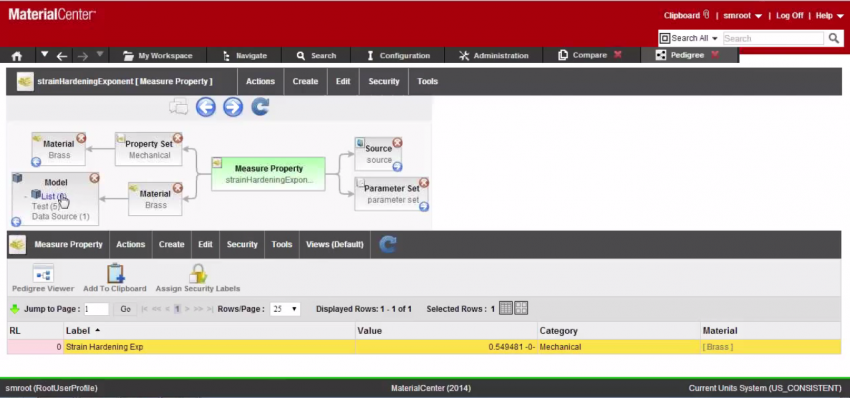Close the Pedigree tab with red X
This screenshot has height=398, width=850.
715,55
